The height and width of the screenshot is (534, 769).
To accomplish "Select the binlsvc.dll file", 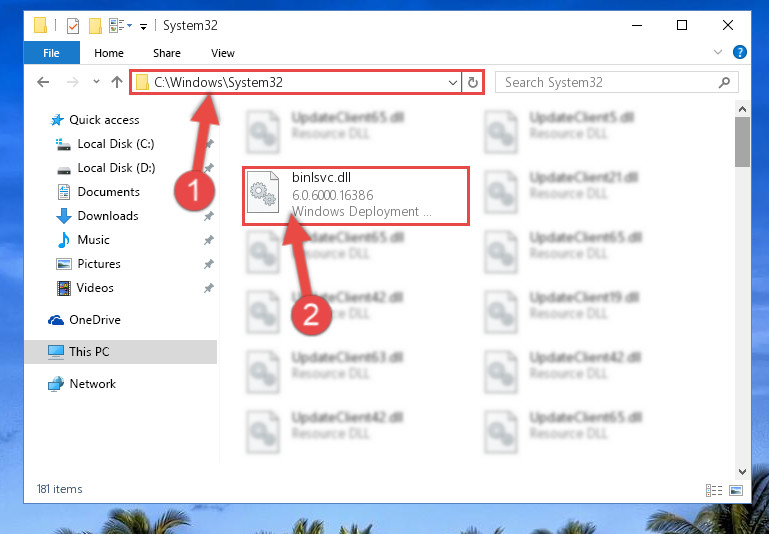I will tap(356, 196).
